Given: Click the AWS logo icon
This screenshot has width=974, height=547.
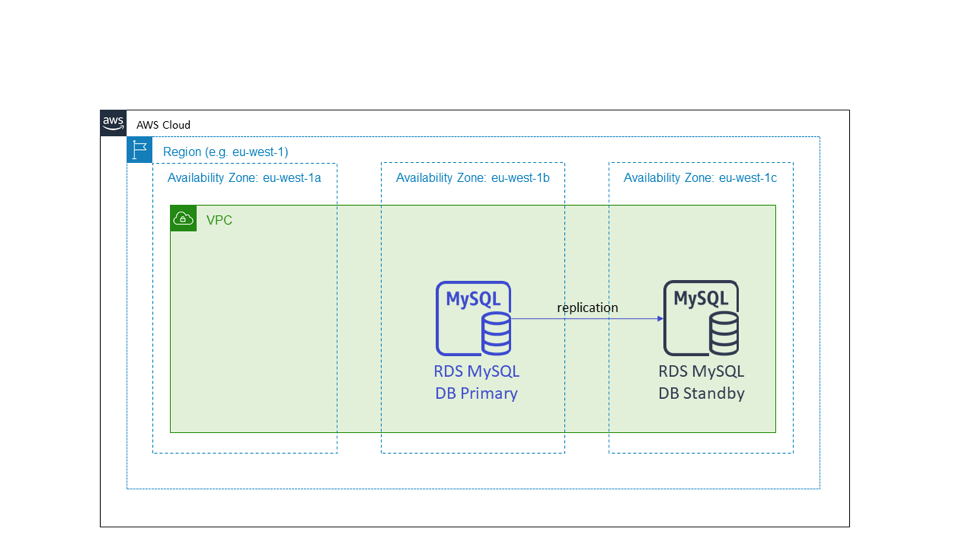Looking at the screenshot, I should point(113,123).
